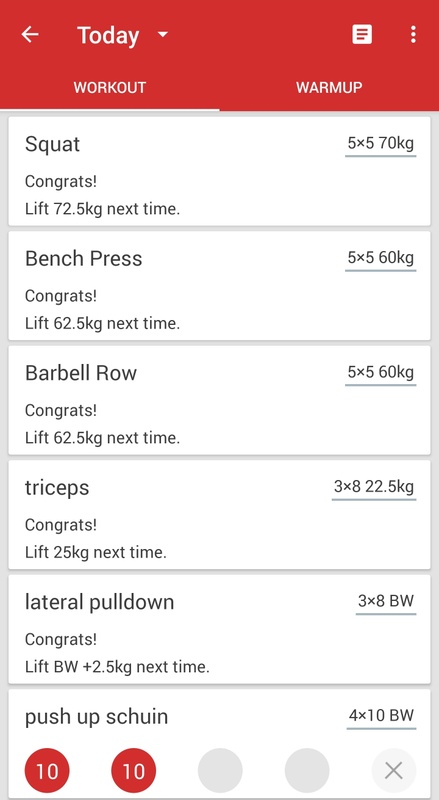
Task: Select the WORKOUT tab
Action: pos(110,87)
